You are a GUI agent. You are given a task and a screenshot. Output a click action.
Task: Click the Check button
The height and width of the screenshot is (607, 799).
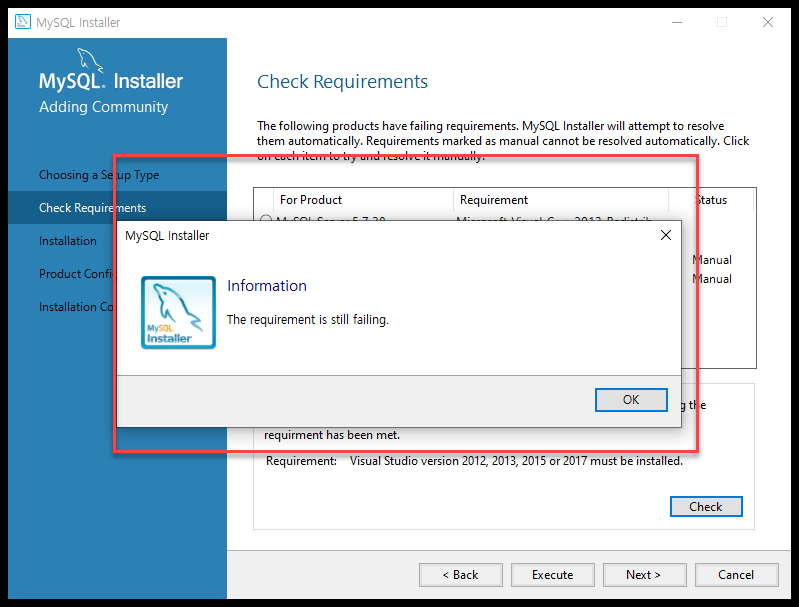tap(706, 507)
